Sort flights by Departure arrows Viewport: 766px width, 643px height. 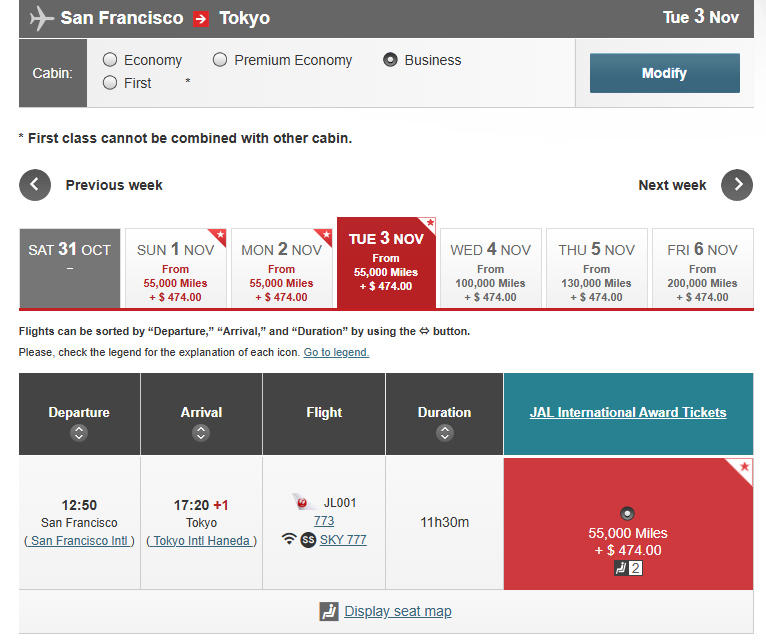(79, 433)
